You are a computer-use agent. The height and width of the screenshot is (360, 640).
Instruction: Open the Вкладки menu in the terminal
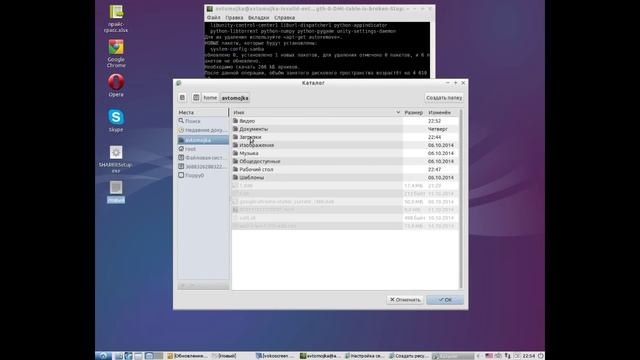258,18
